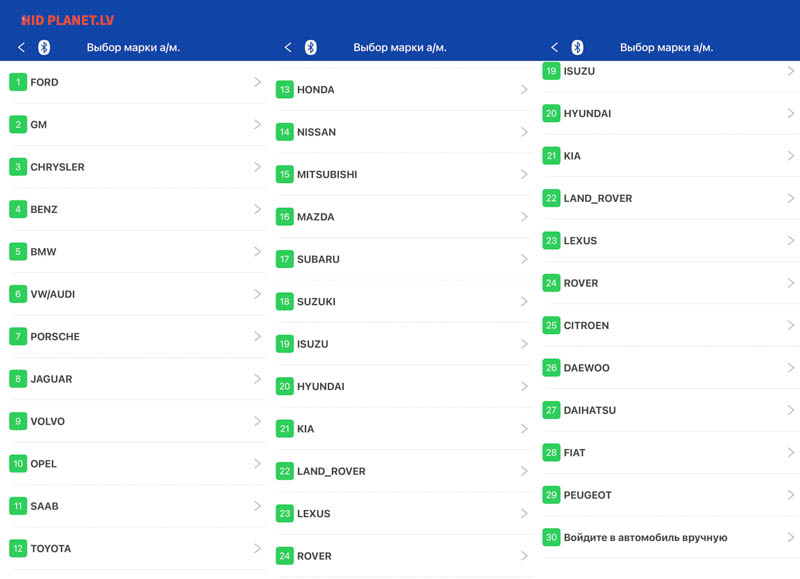Click the Выбор марки а/м. title in the right panel
This screenshot has height=579, width=800.
(666, 48)
